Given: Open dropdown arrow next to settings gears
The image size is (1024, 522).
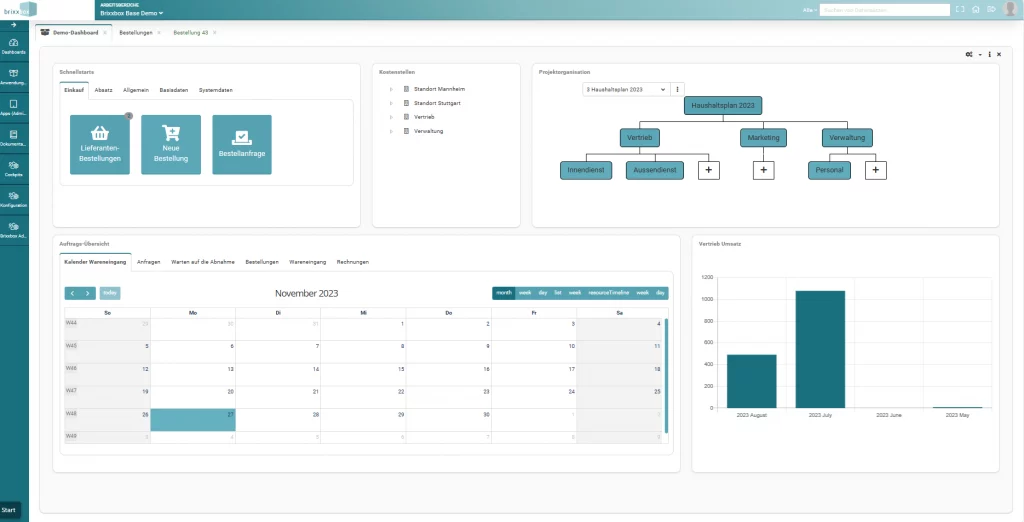Looking at the screenshot, I should click(980, 55).
